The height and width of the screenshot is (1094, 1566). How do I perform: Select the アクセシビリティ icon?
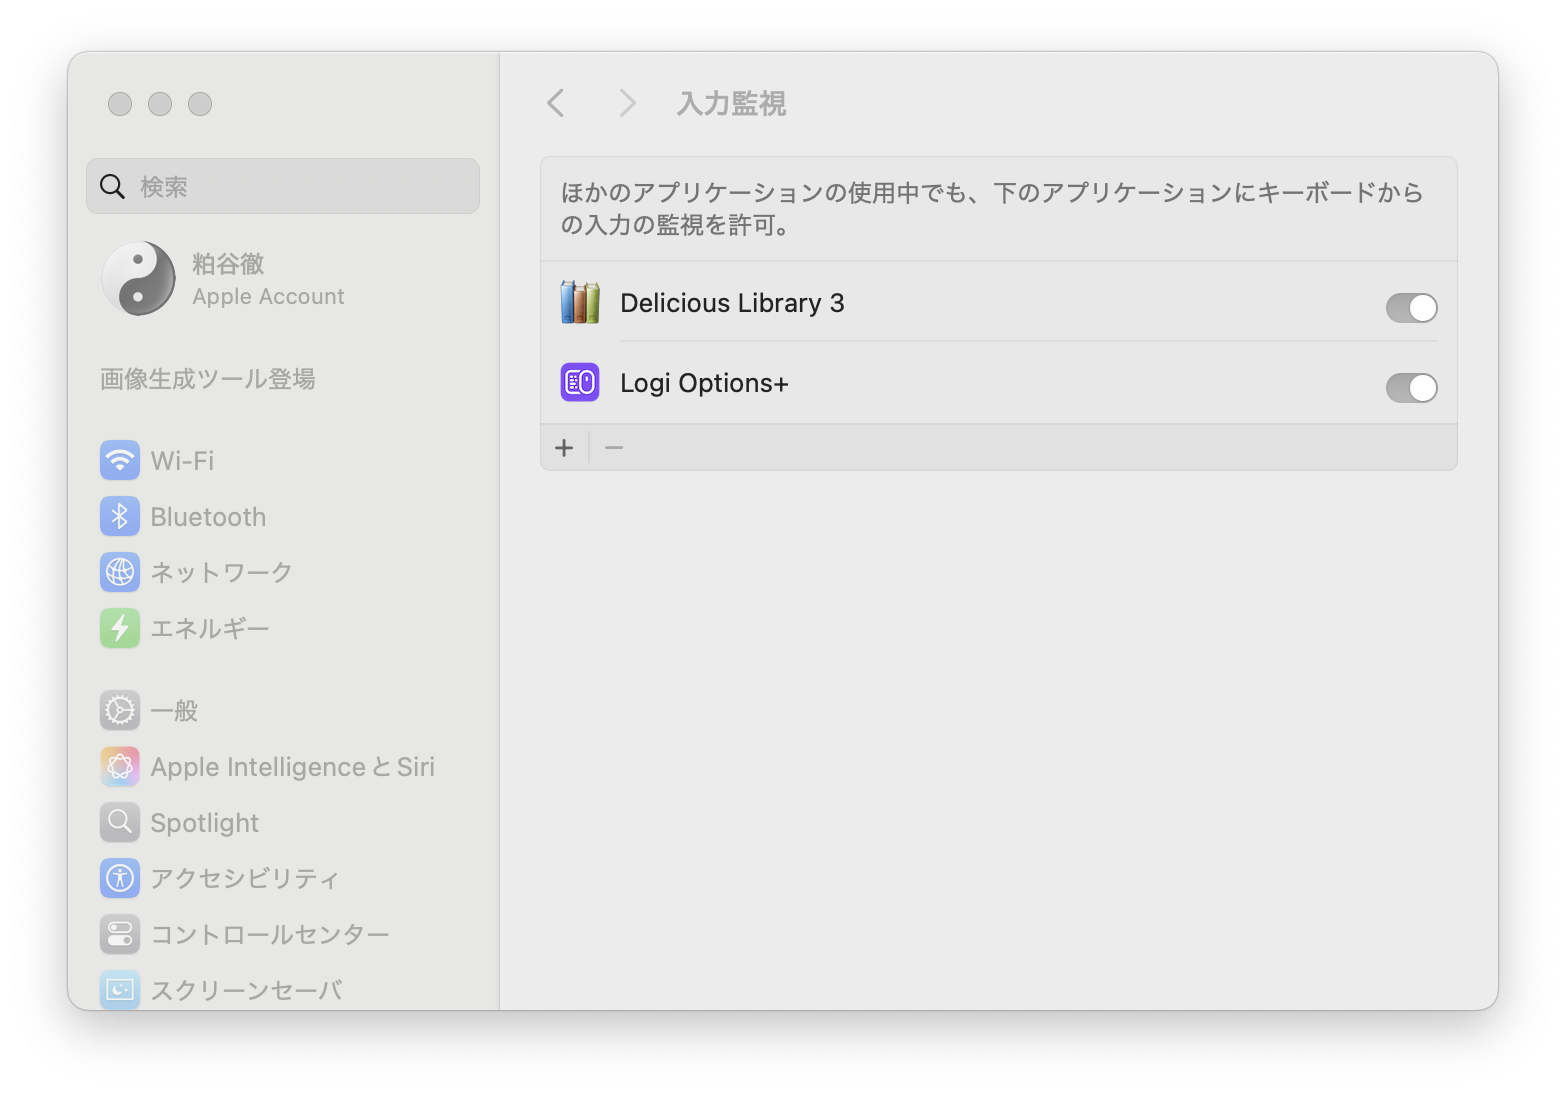click(120, 878)
